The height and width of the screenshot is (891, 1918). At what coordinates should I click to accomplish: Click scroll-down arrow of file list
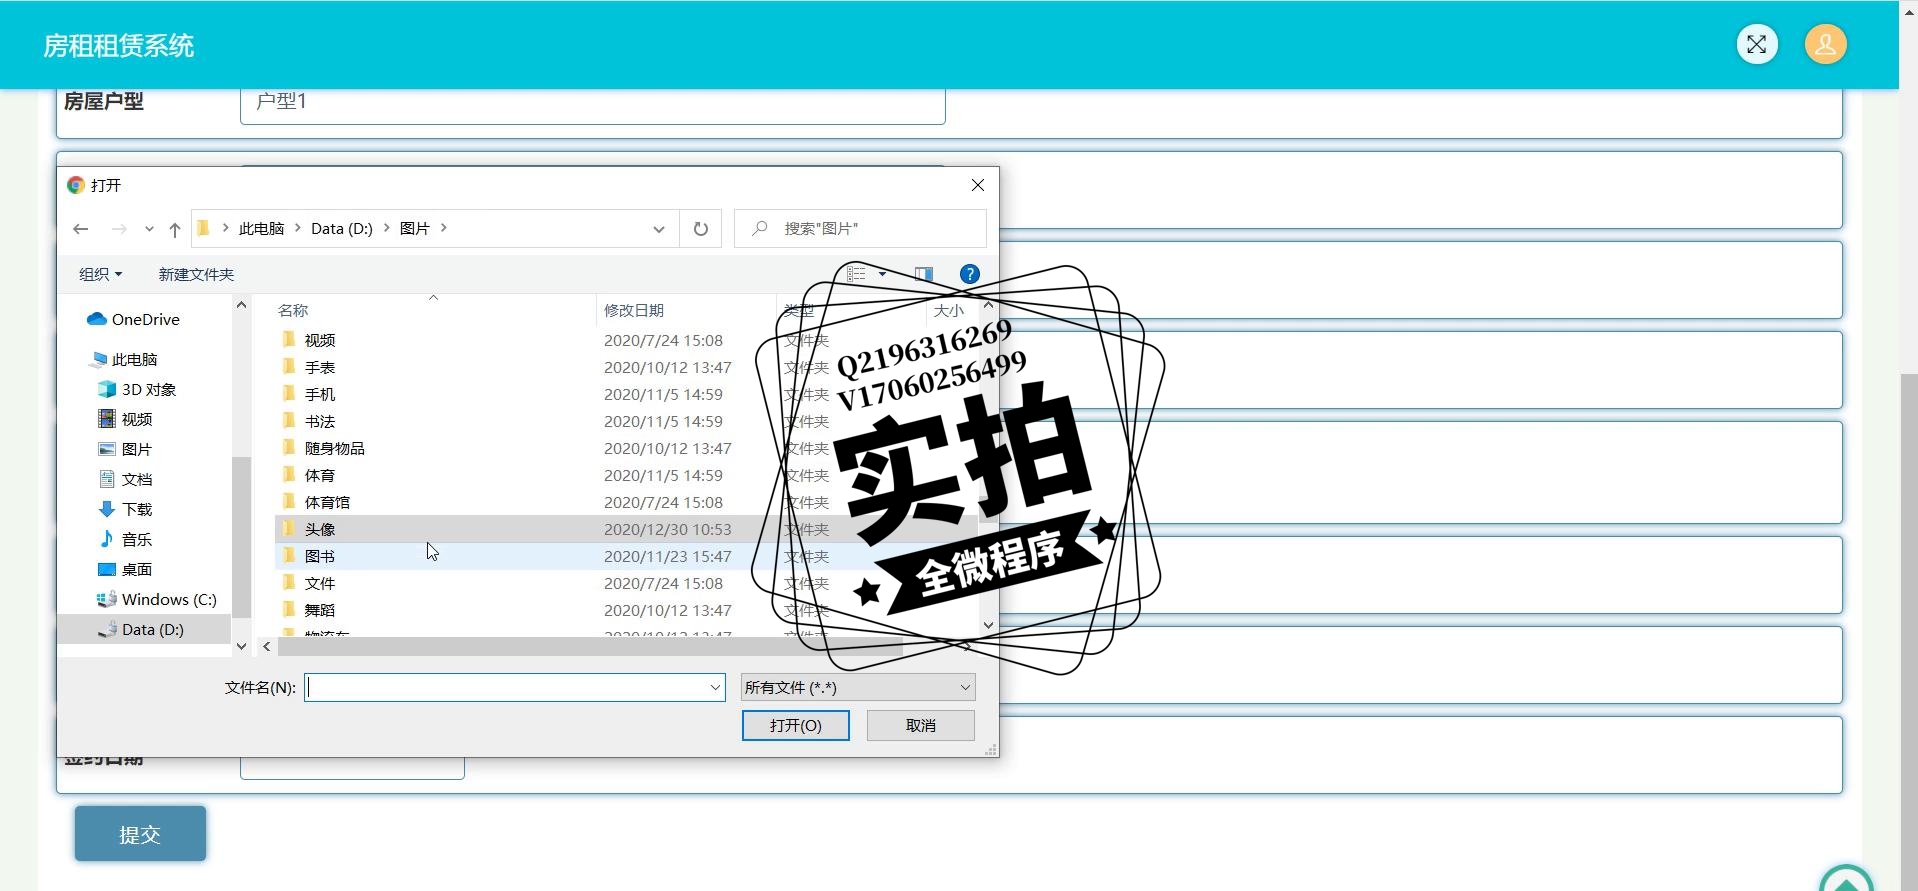pos(988,625)
